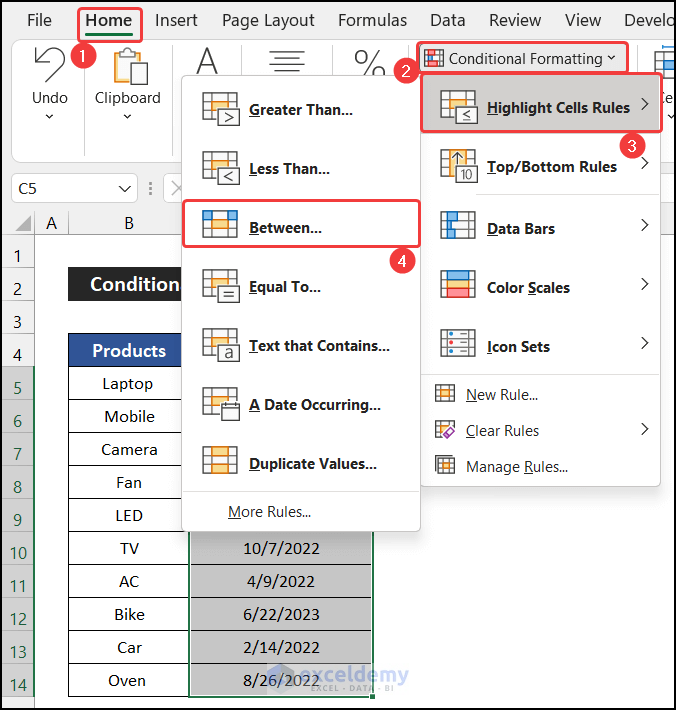This screenshot has height=710, width=676.
Task: Click the Laptop cell
Action: tap(127, 384)
